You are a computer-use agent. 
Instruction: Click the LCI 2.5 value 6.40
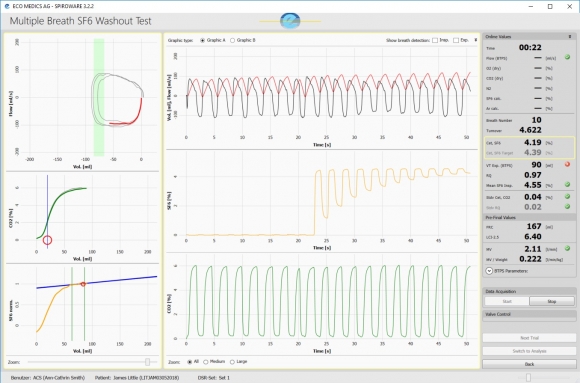[533, 236]
